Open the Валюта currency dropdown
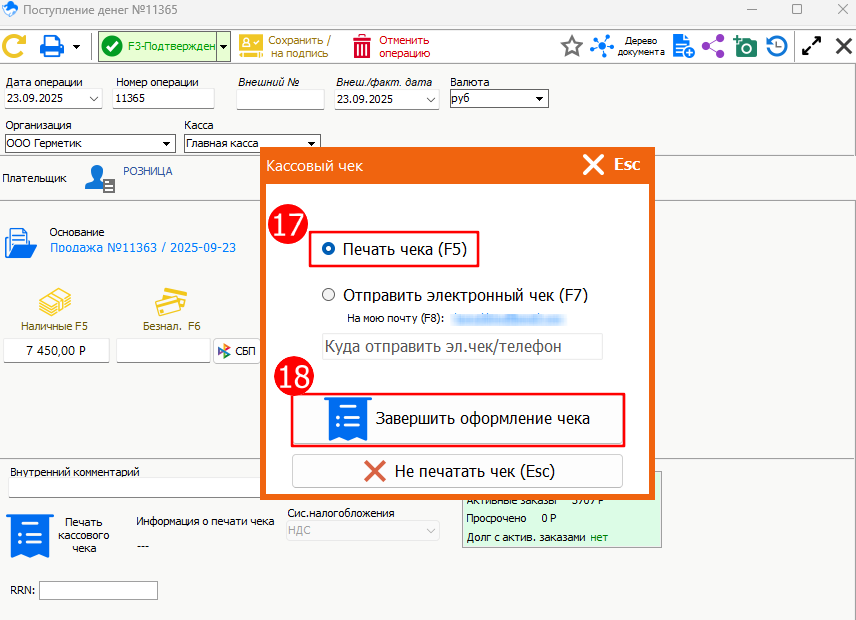 [x=540, y=99]
